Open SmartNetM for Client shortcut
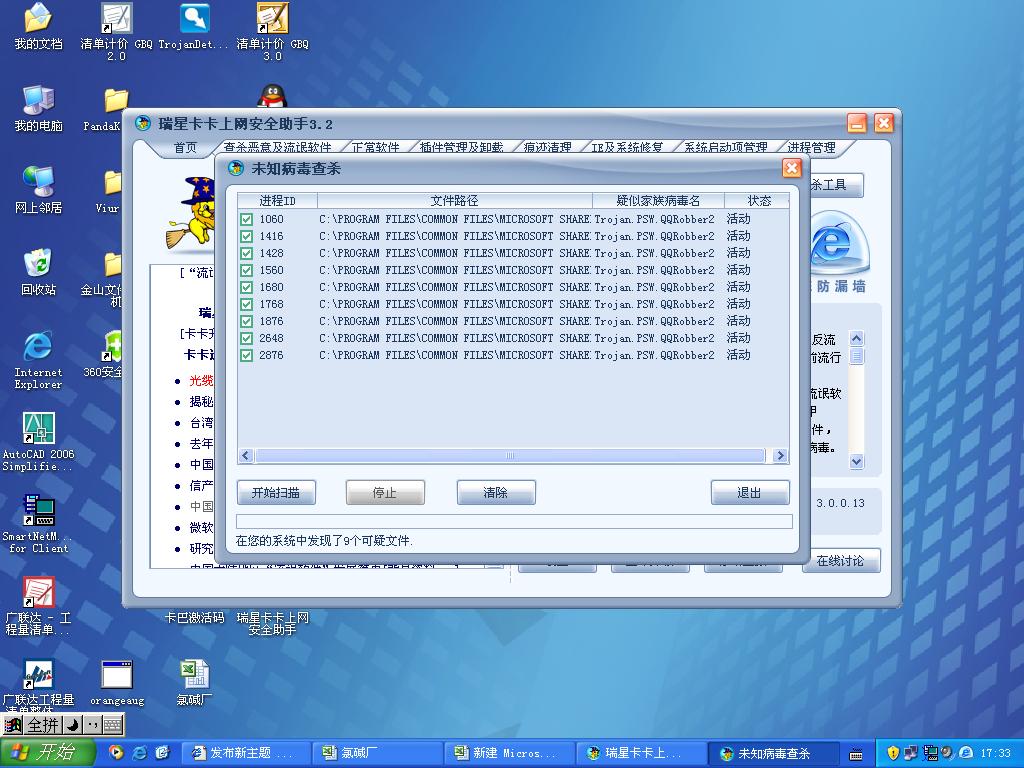The image size is (1024, 768). pos(38,524)
